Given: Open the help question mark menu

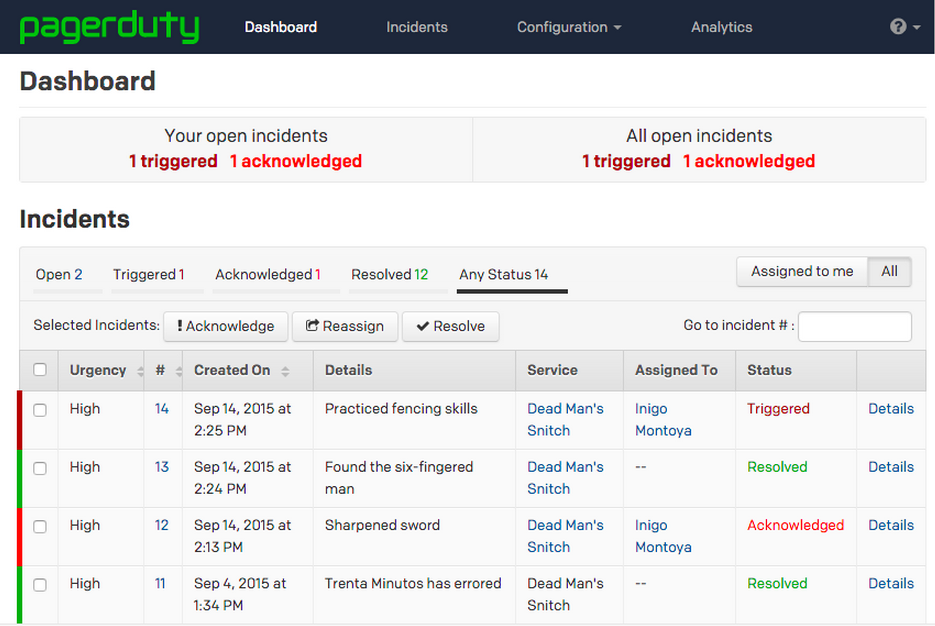Looking at the screenshot, I should tap(904, 27).
